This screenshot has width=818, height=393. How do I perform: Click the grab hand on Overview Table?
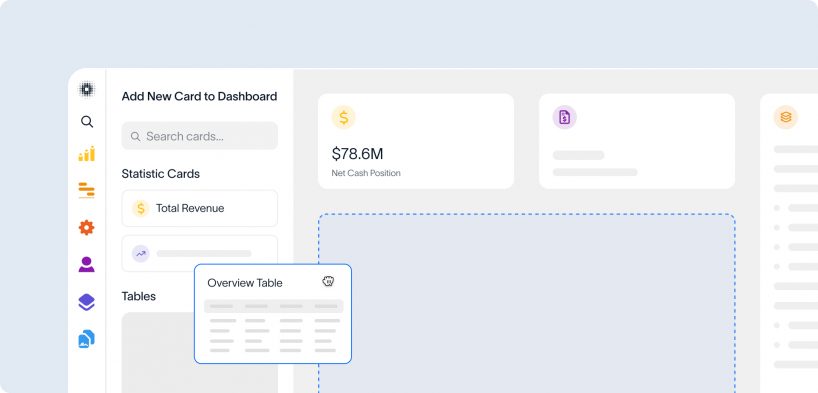328,281
